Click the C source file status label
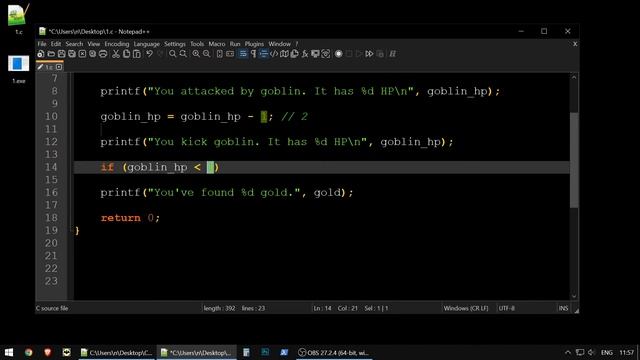 coord(52,308)
